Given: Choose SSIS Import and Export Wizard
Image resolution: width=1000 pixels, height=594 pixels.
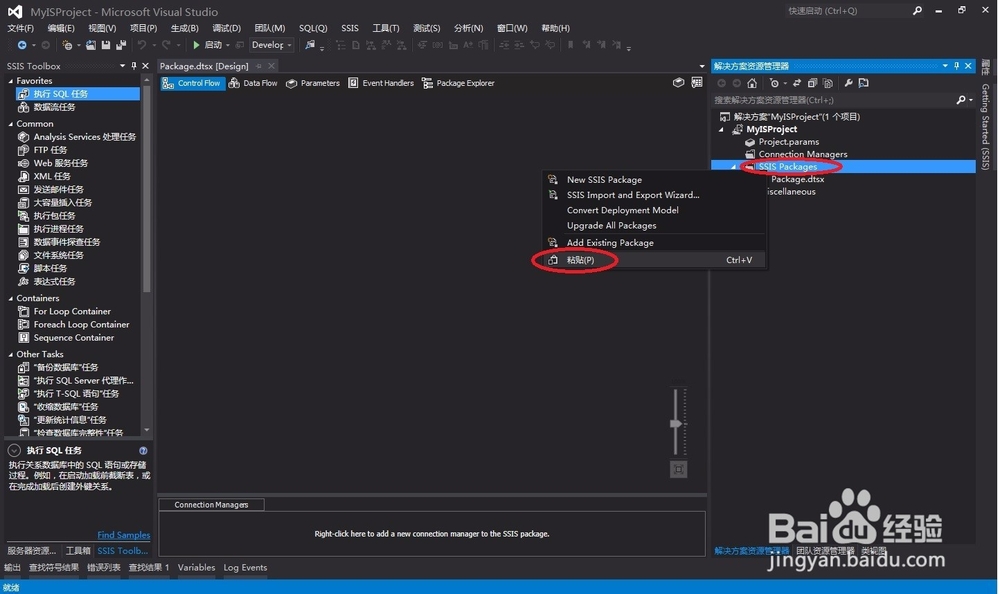Looking at the screenshot, I should pyautogui.click(x=654, y=195).
